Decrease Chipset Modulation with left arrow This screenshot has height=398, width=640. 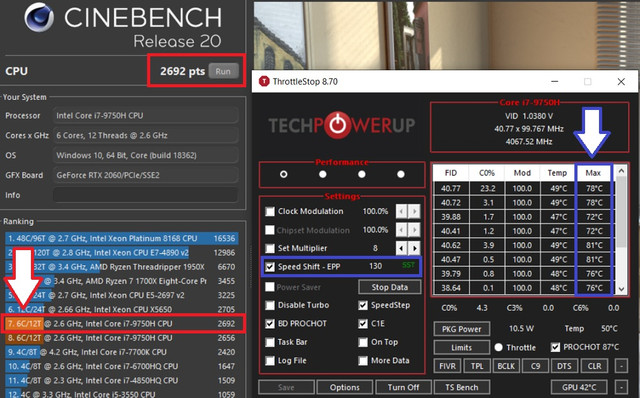[402, 230]
